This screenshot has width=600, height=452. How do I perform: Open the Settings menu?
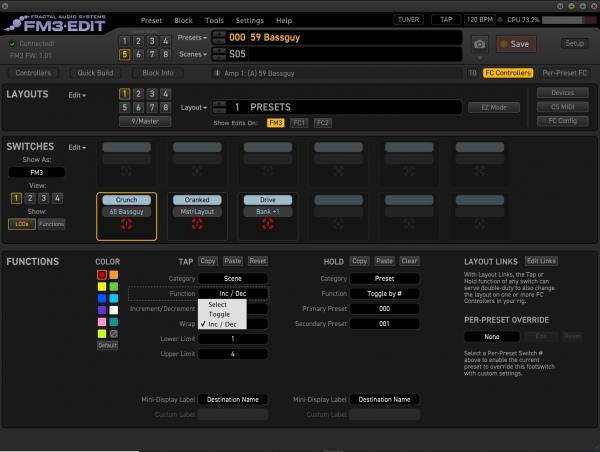(249, 21)
